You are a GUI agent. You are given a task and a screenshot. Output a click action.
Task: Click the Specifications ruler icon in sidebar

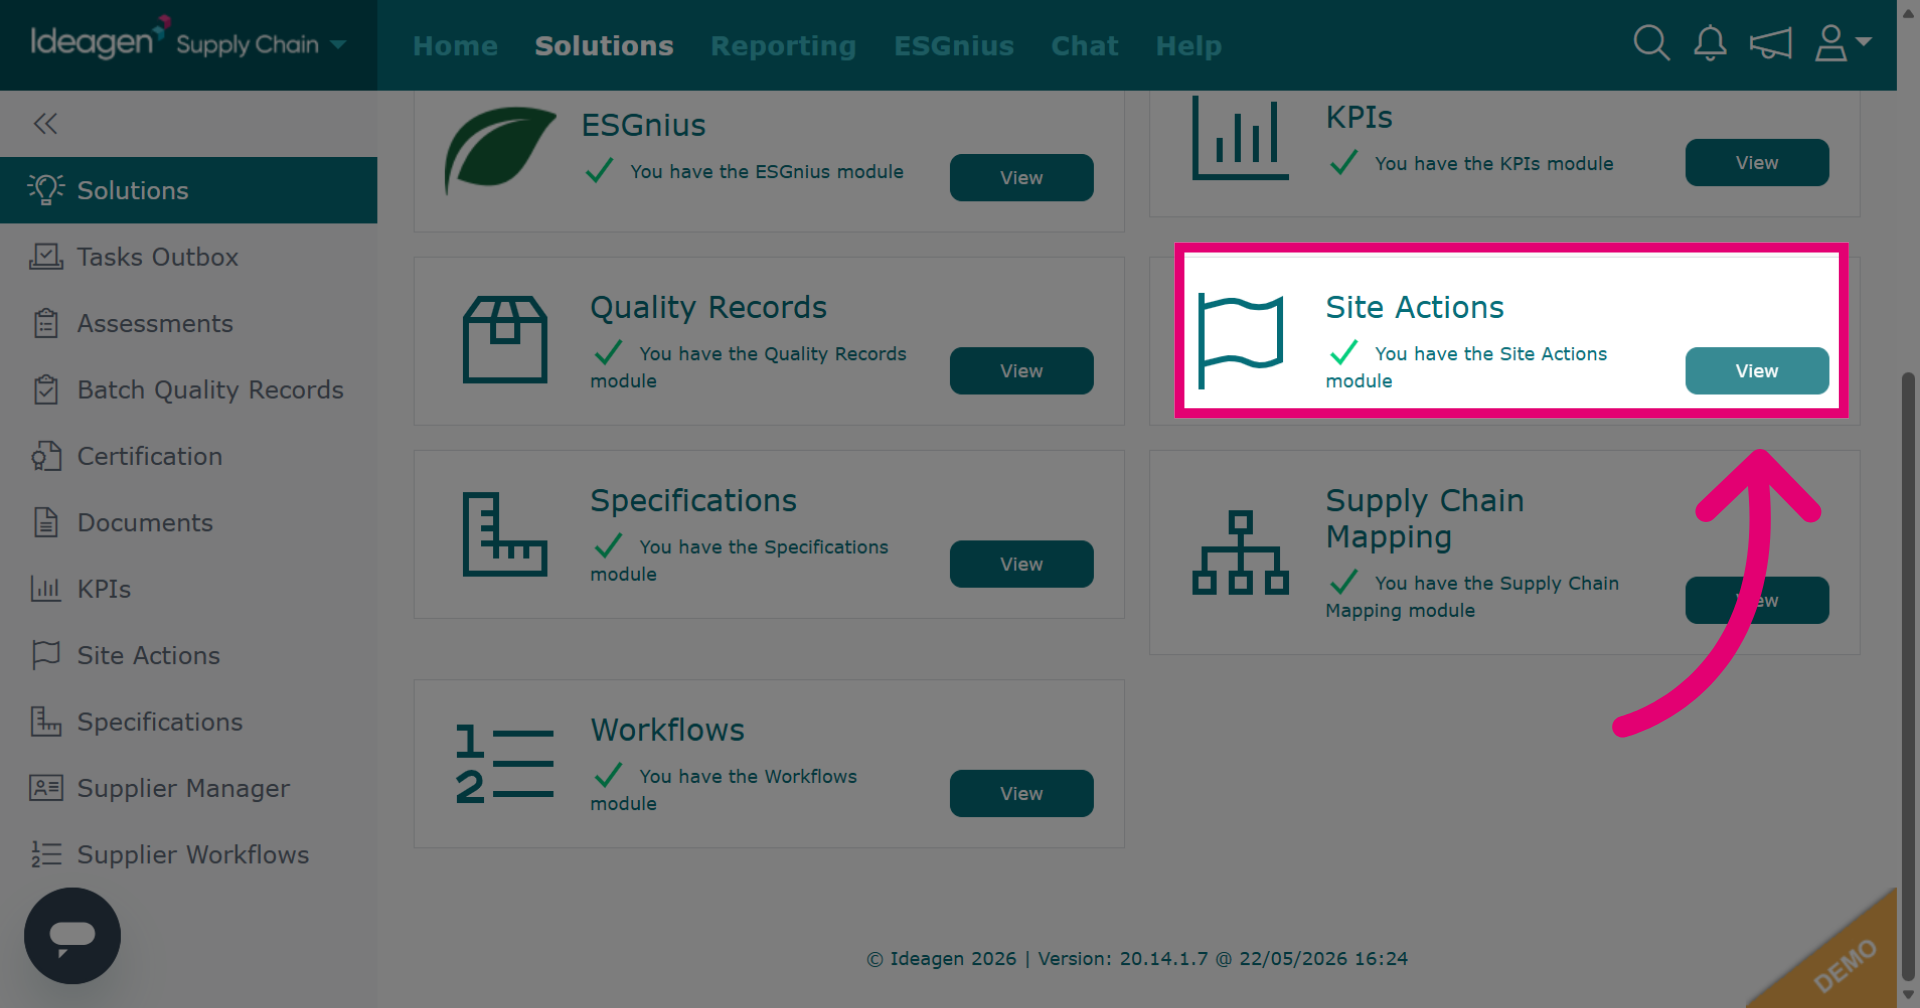pos(46,721)
